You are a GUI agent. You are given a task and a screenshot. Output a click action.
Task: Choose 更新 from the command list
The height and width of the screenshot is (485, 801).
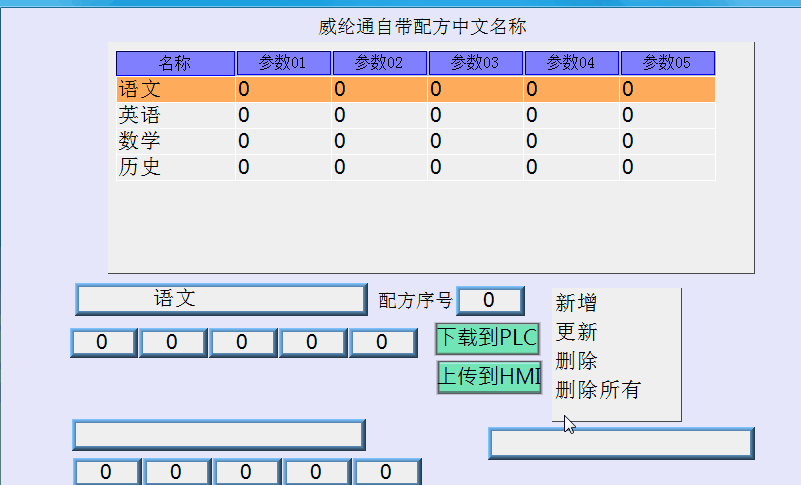click(x=576, y=332)
